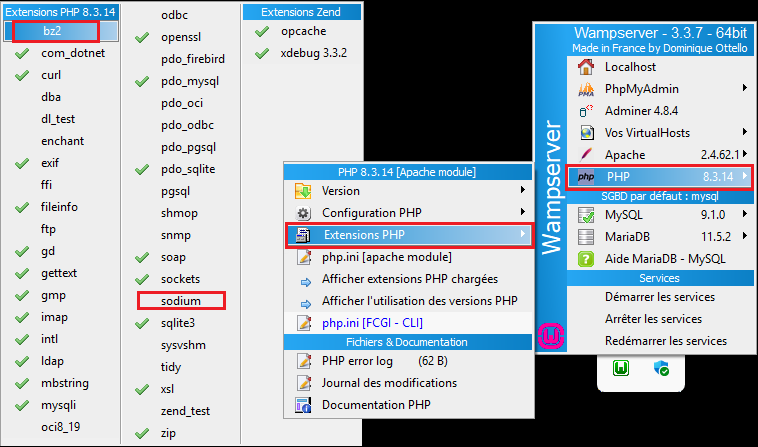Open Documentation PHP
Image resolution: width=758 pixels, height=447 pixels.
coord(376,405)
